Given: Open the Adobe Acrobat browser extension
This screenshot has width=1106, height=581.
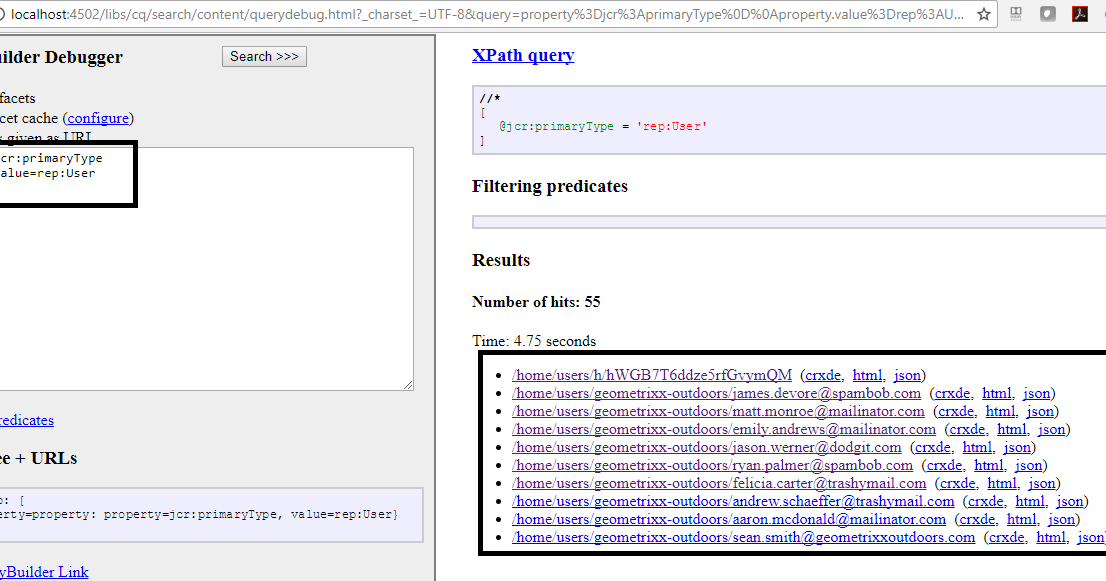Looking at the screenshot, I should click(1080, 15).
